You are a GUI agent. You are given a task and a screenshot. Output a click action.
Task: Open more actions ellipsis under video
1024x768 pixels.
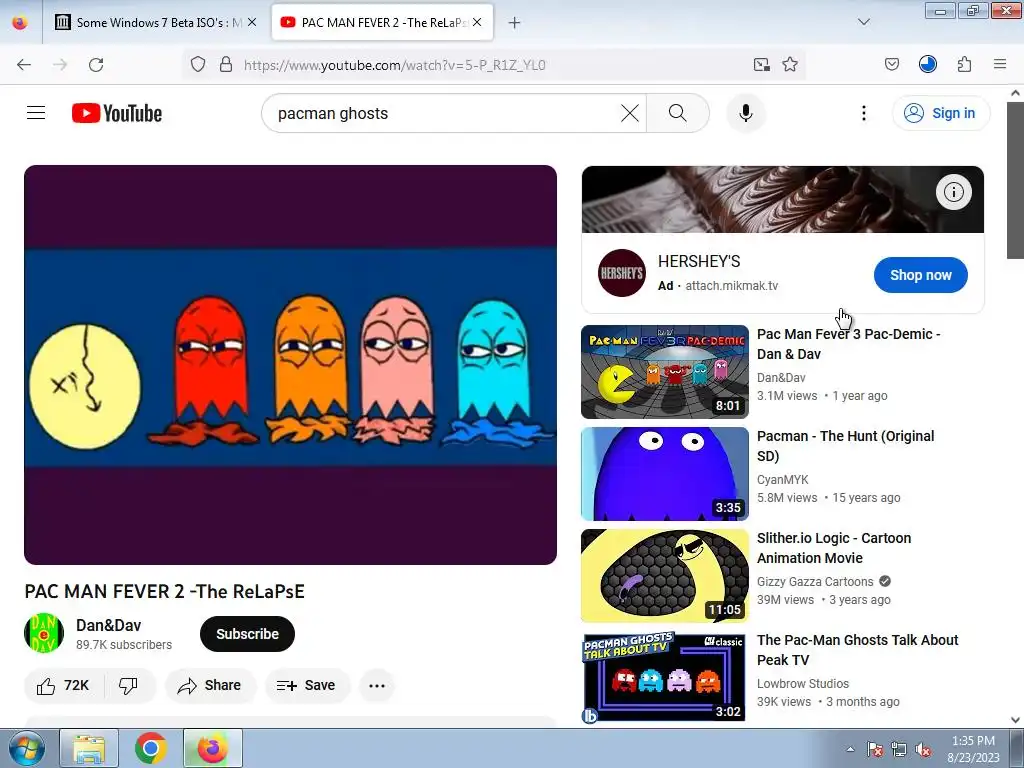click(377, 685)
